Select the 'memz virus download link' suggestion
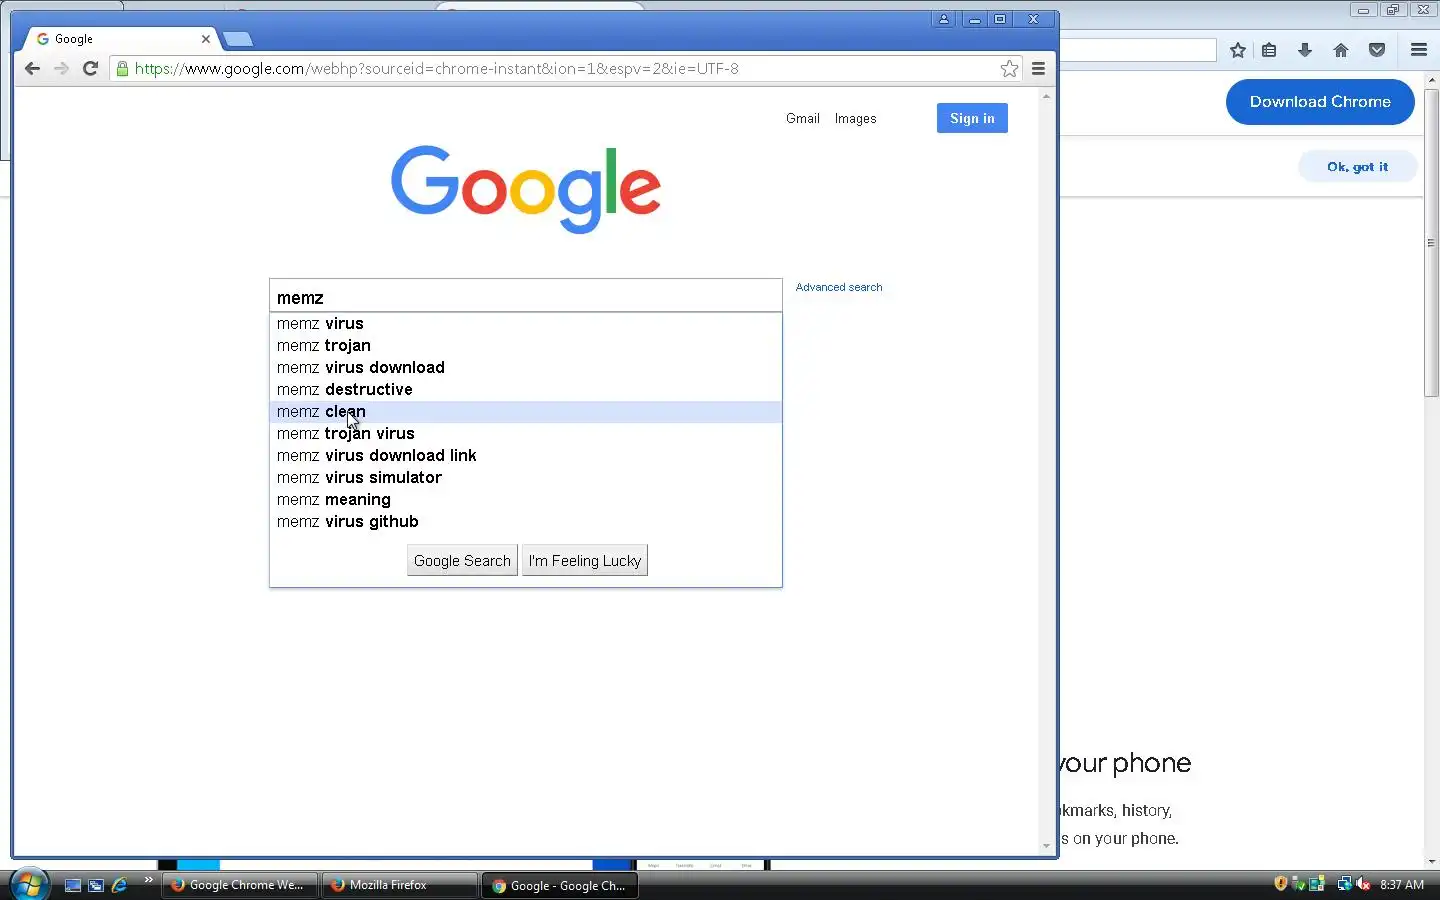1440x900 pixels. pyautogui.click(x=526, y=455)
